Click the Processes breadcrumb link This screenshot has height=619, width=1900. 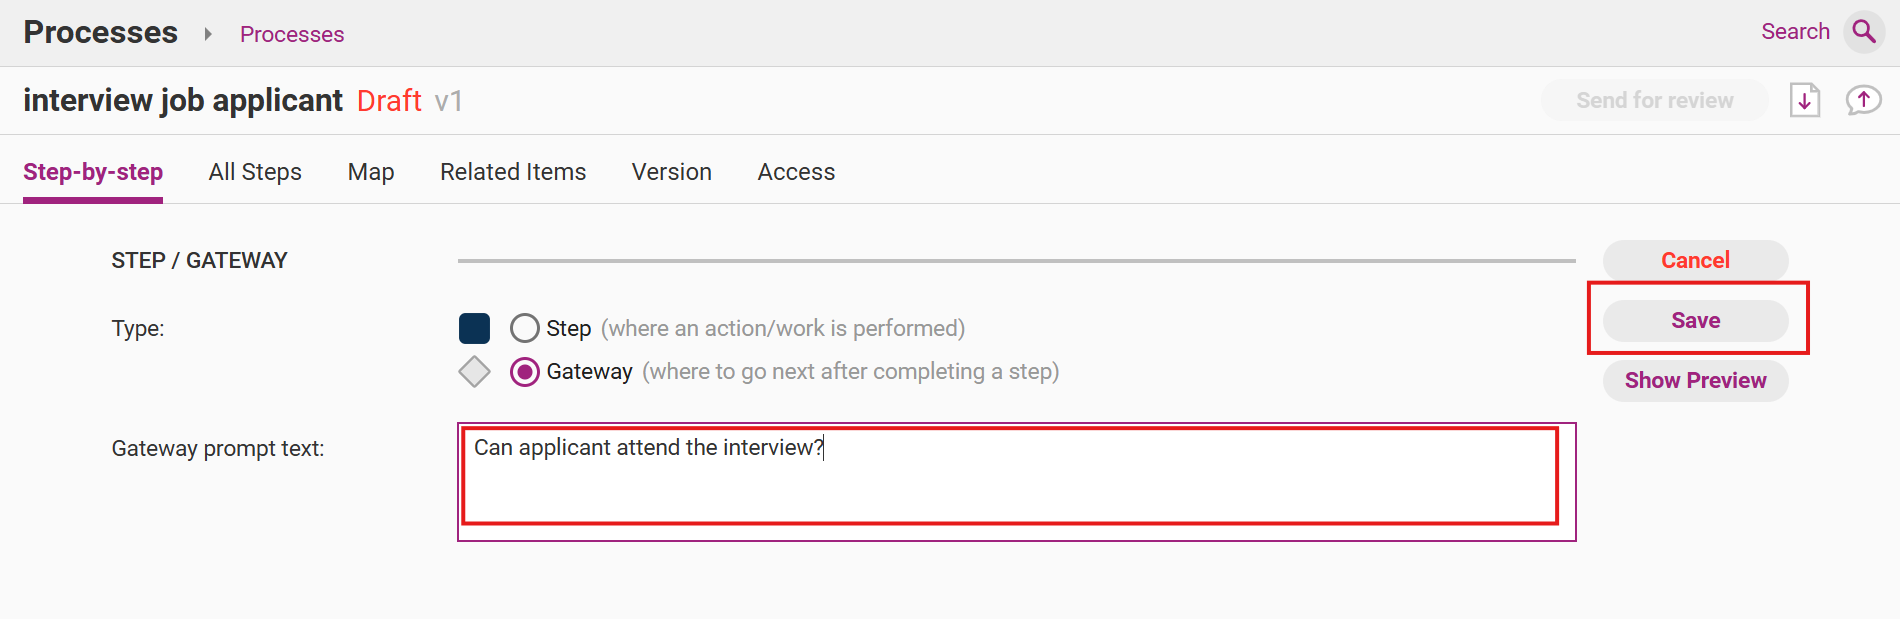pyautogui.click(x=292, y=34)
